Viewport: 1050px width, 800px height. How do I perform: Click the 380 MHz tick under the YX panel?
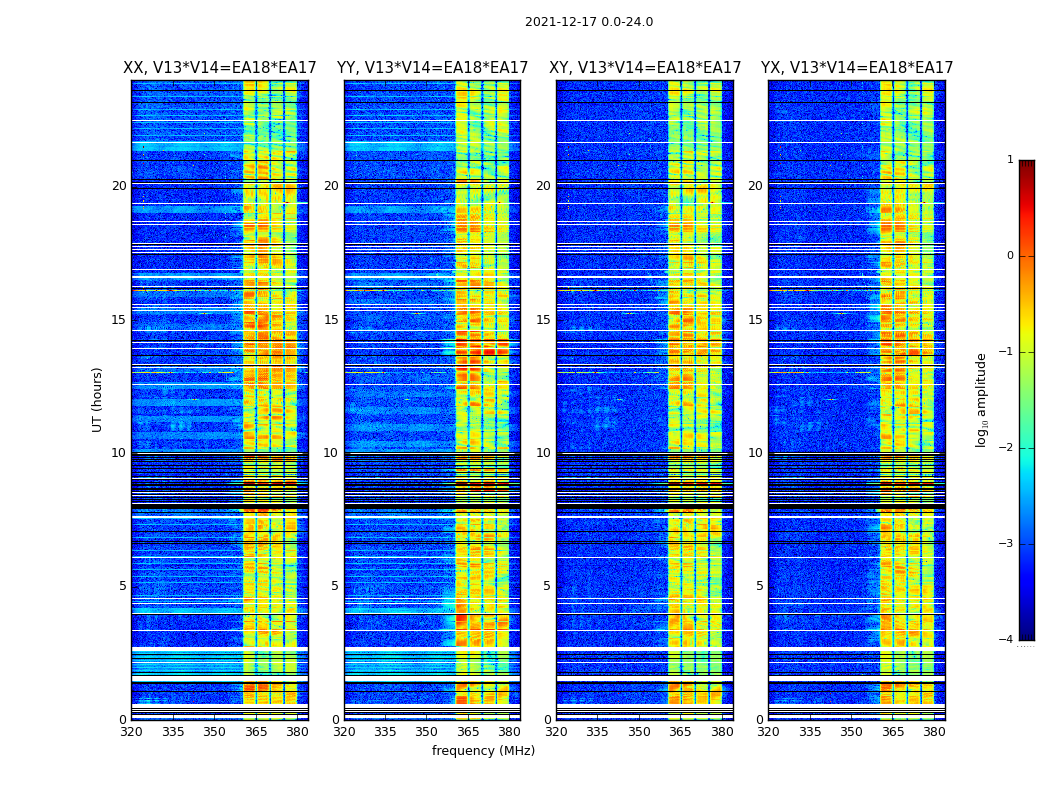933,732
